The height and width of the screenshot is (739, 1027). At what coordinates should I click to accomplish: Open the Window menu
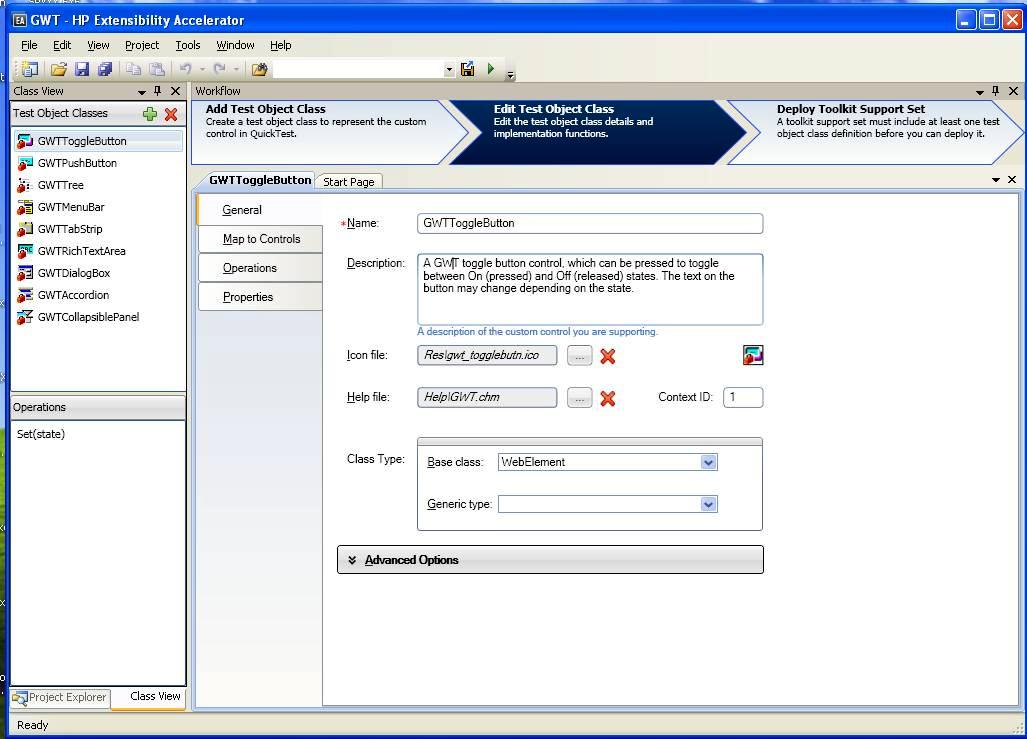235,45
